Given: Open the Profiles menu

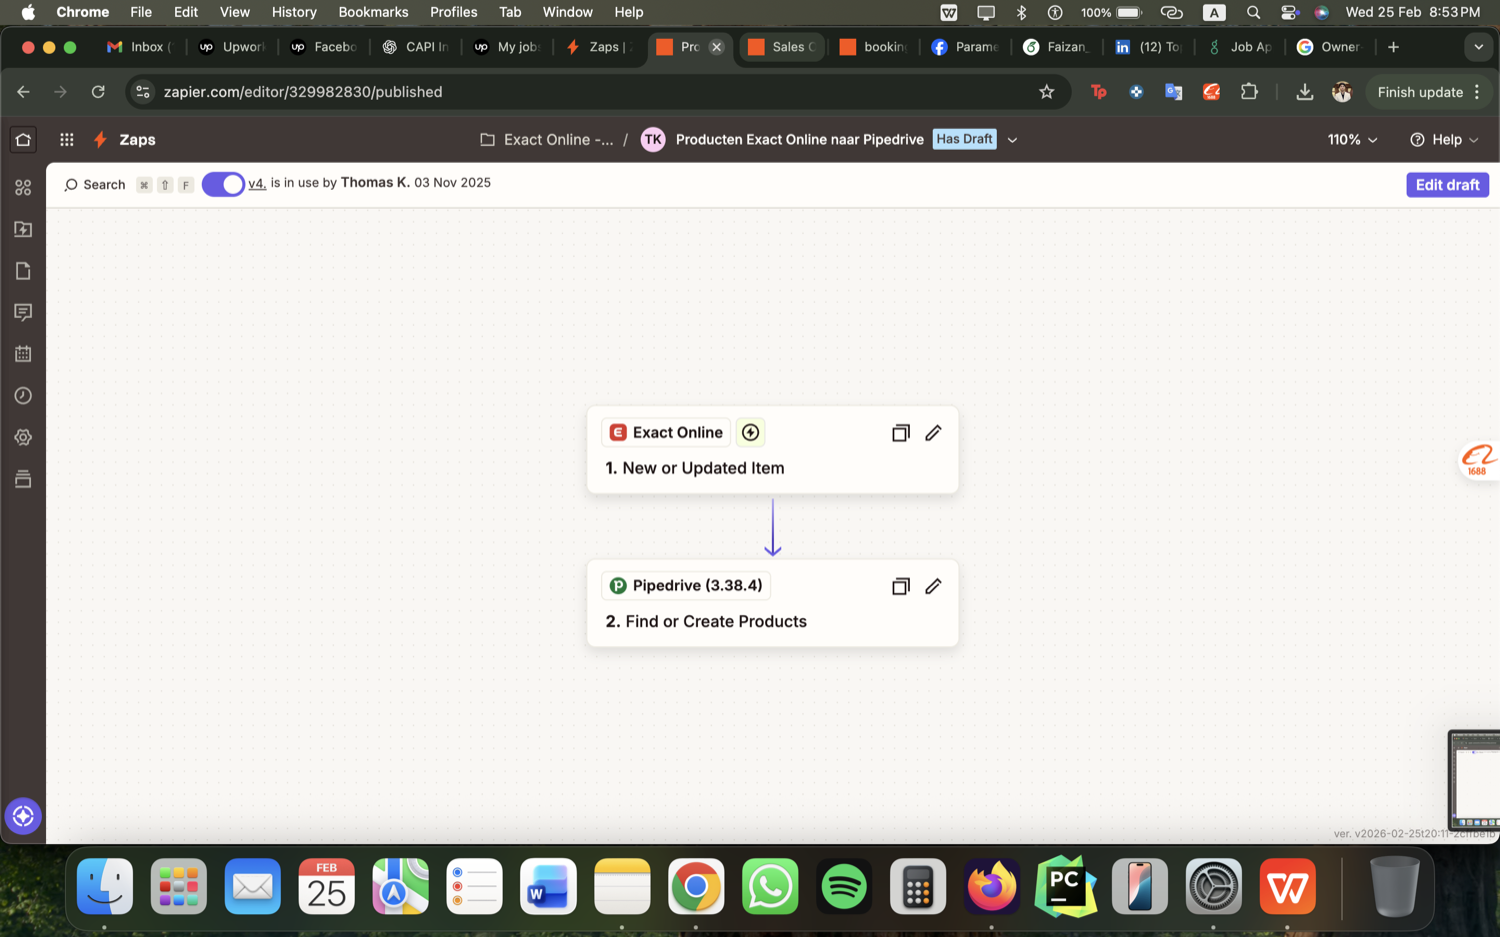Looking at the screenshot, I should [453, 12].
